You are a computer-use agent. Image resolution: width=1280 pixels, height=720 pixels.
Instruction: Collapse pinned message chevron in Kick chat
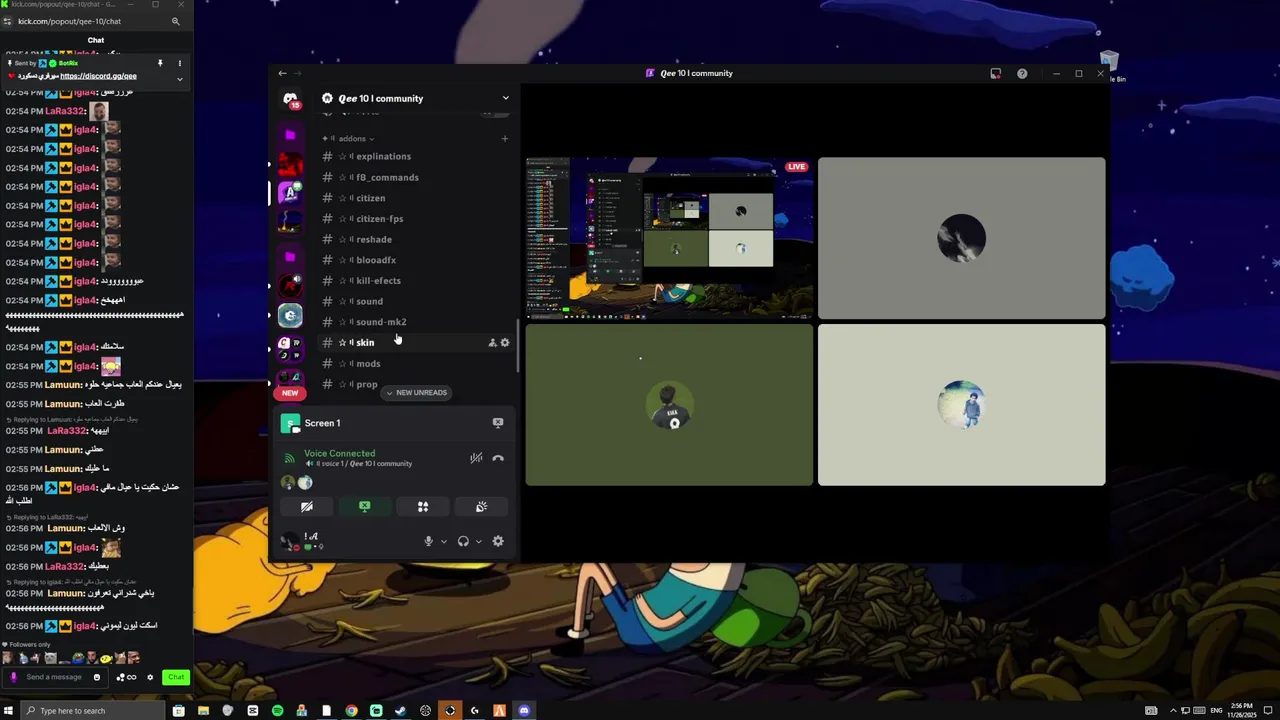180,78
